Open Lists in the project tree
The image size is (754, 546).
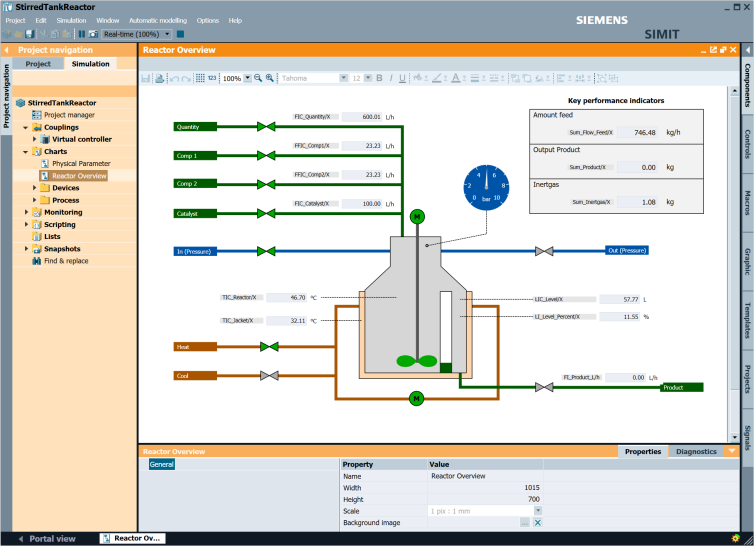click(x=52, y=237)
